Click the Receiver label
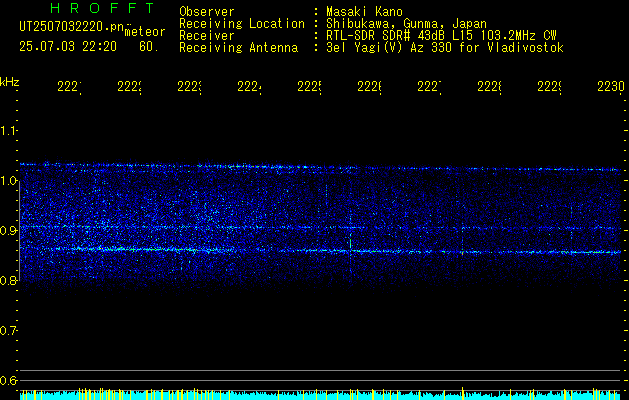Screen dimensions: 629x400 pos(207,36)
